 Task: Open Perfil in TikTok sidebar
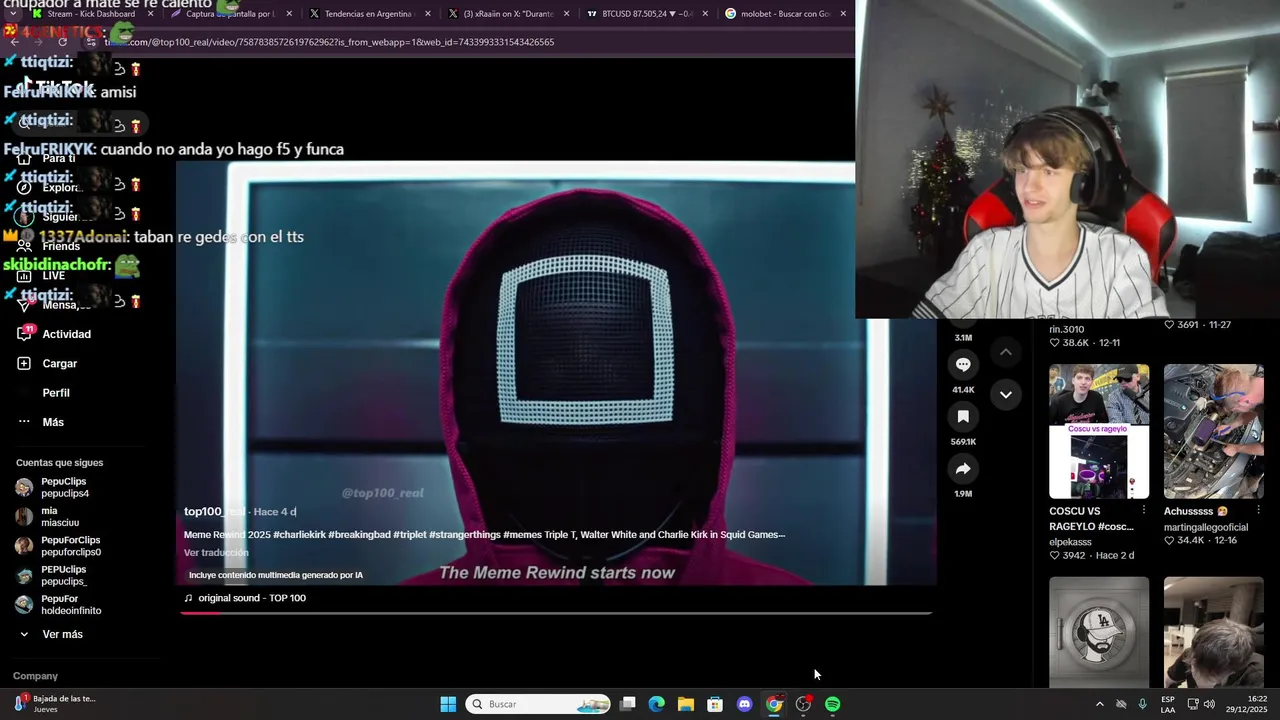pos(56,393)
